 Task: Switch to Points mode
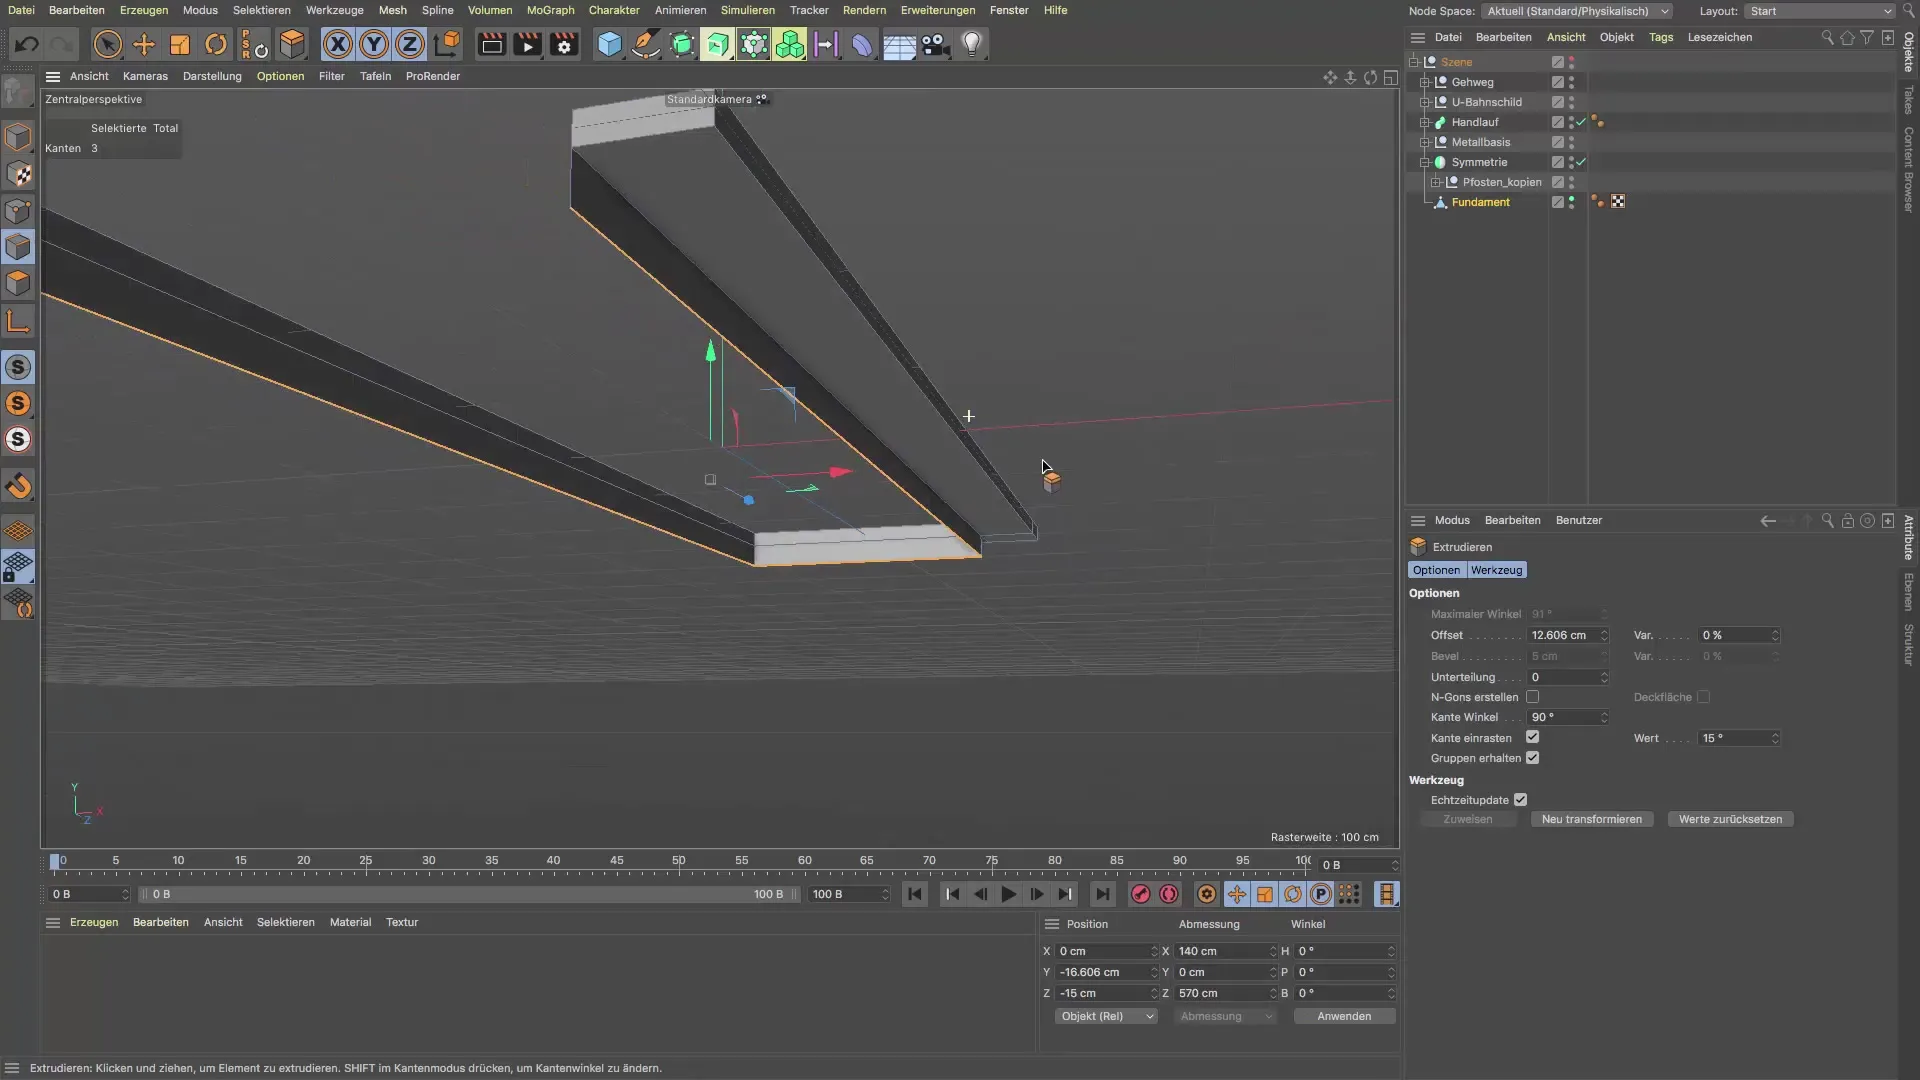tap(18, 211)
